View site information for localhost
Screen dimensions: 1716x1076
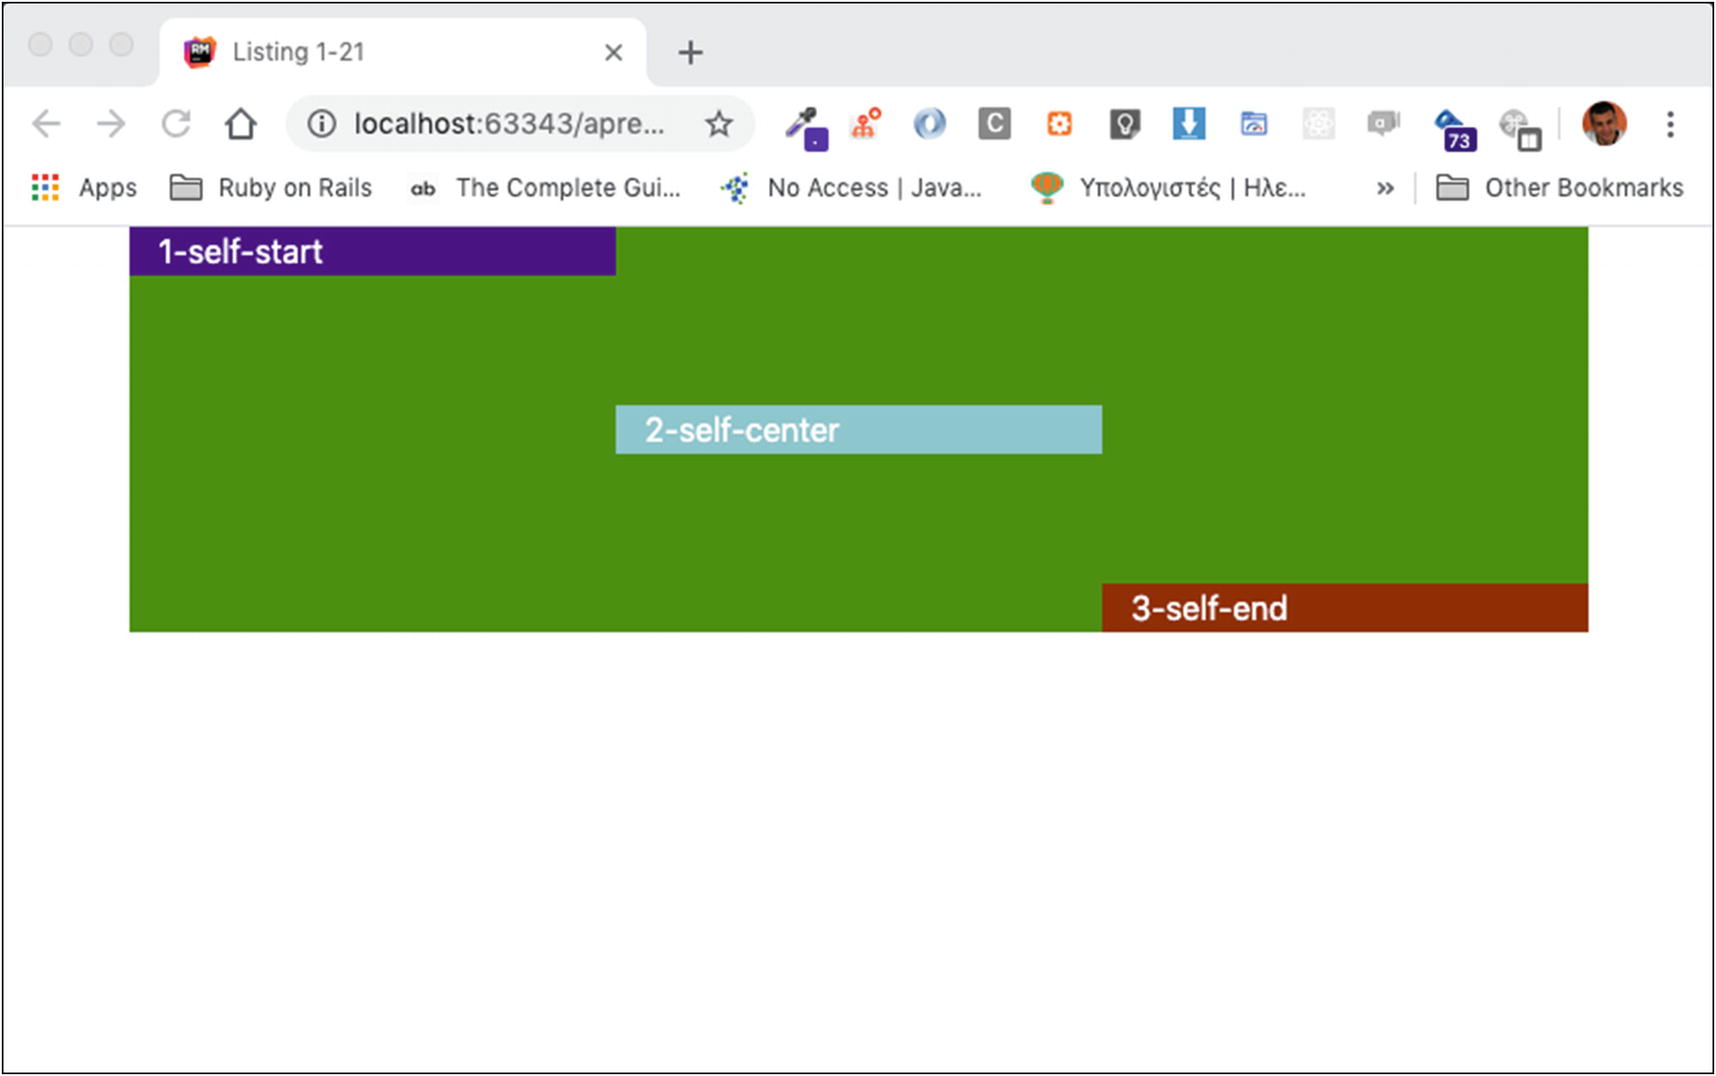click(321, 124)
